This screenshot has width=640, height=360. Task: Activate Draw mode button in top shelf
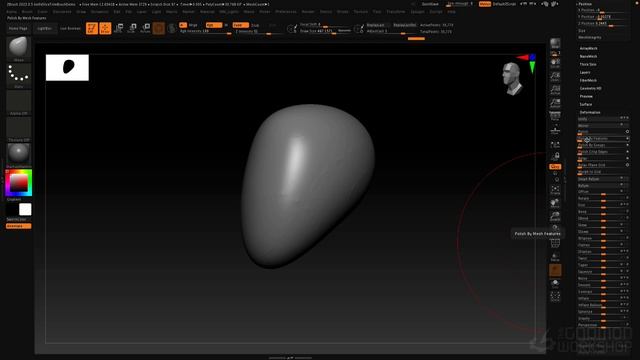tap(105, 28)
